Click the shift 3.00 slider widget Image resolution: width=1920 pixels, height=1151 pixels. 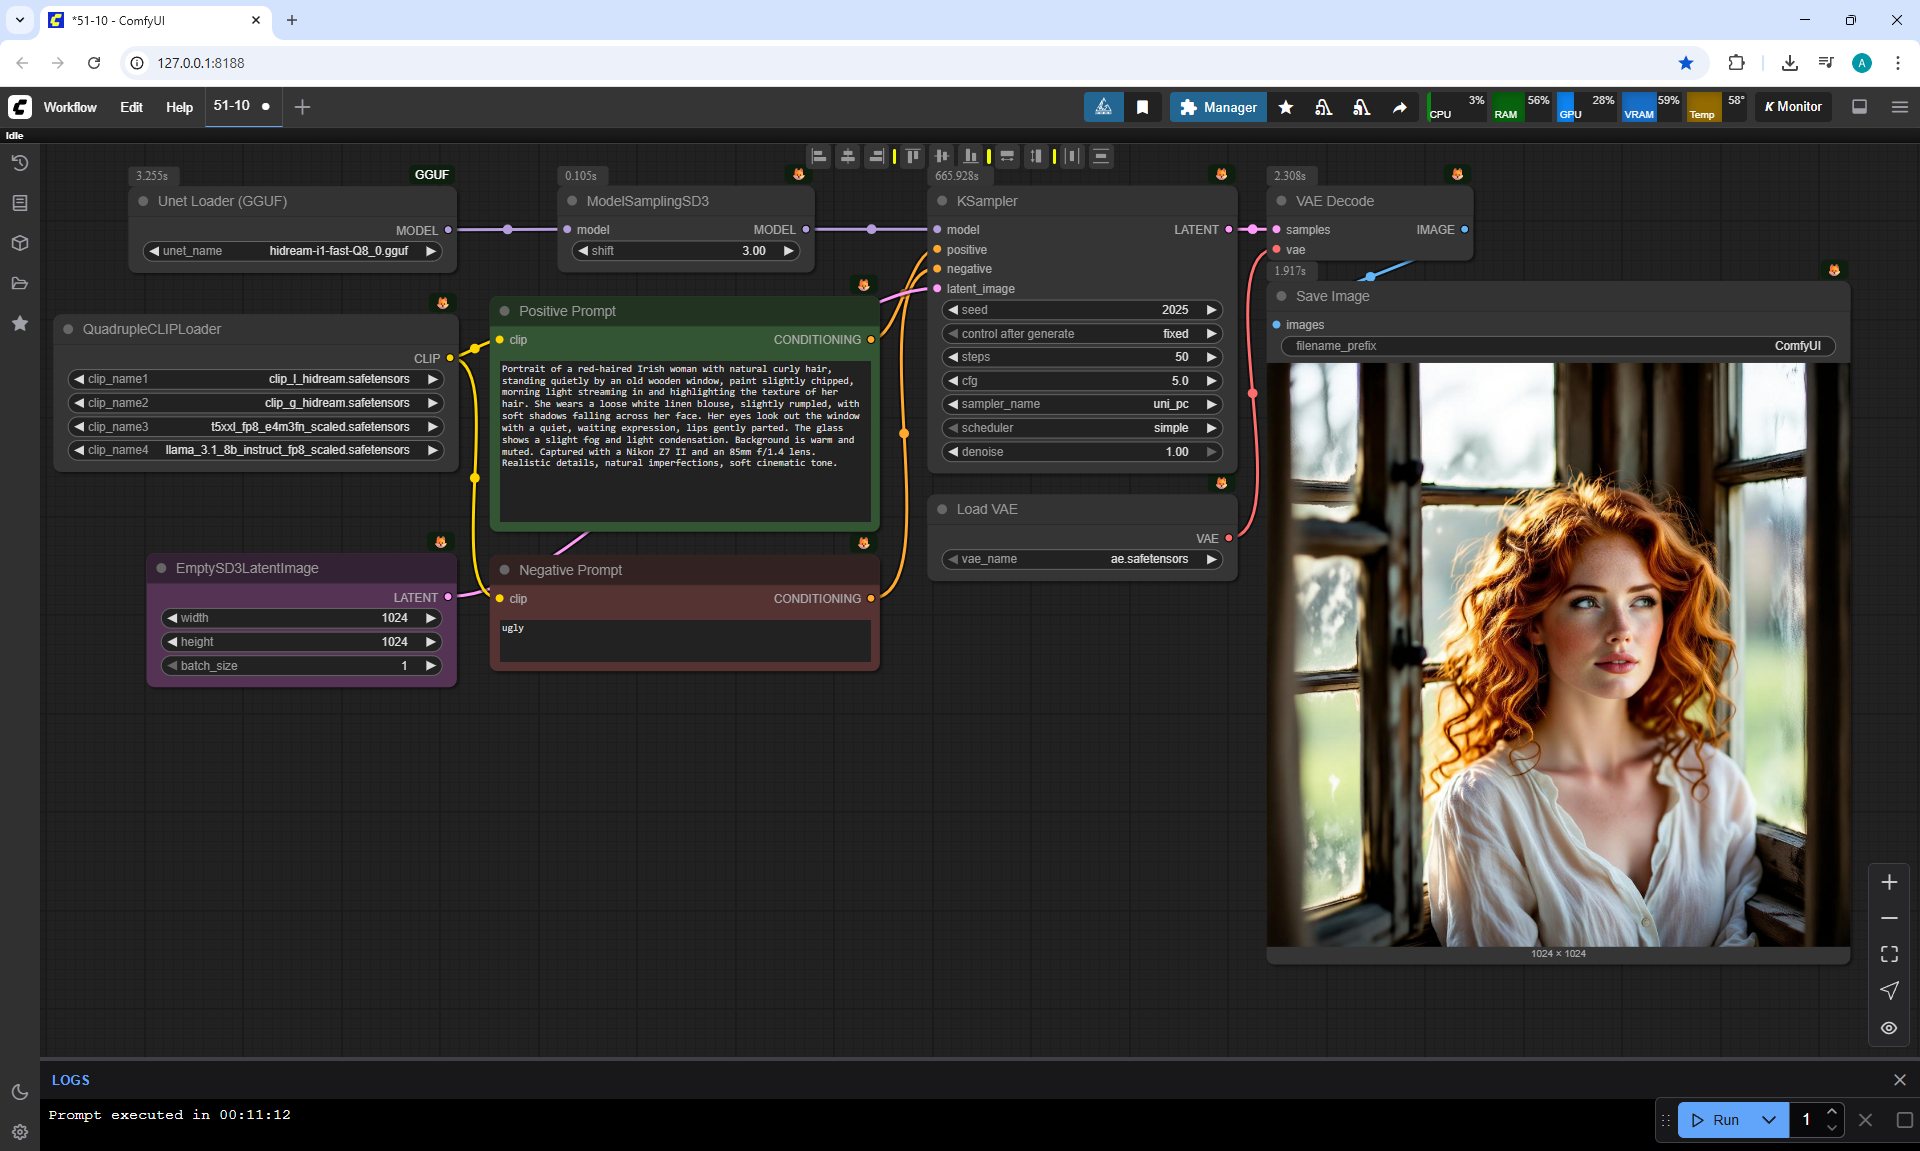coord(686,251)
